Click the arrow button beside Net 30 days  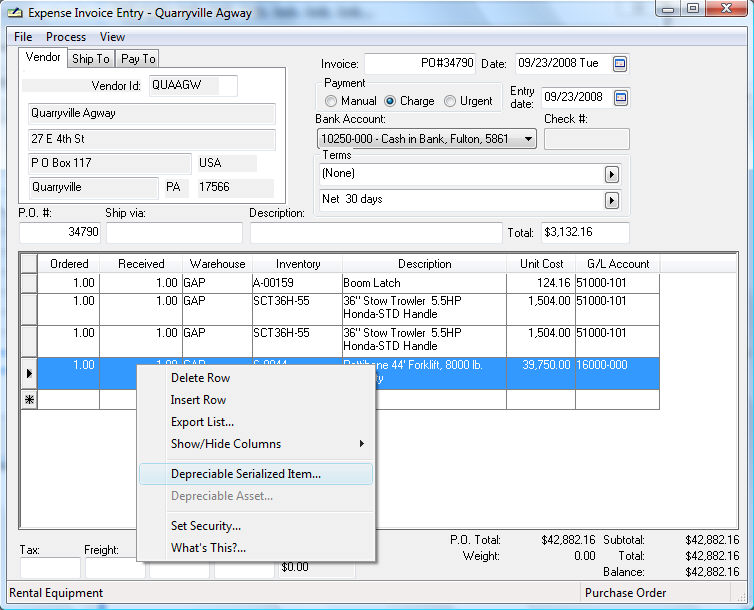click(612, 200)
